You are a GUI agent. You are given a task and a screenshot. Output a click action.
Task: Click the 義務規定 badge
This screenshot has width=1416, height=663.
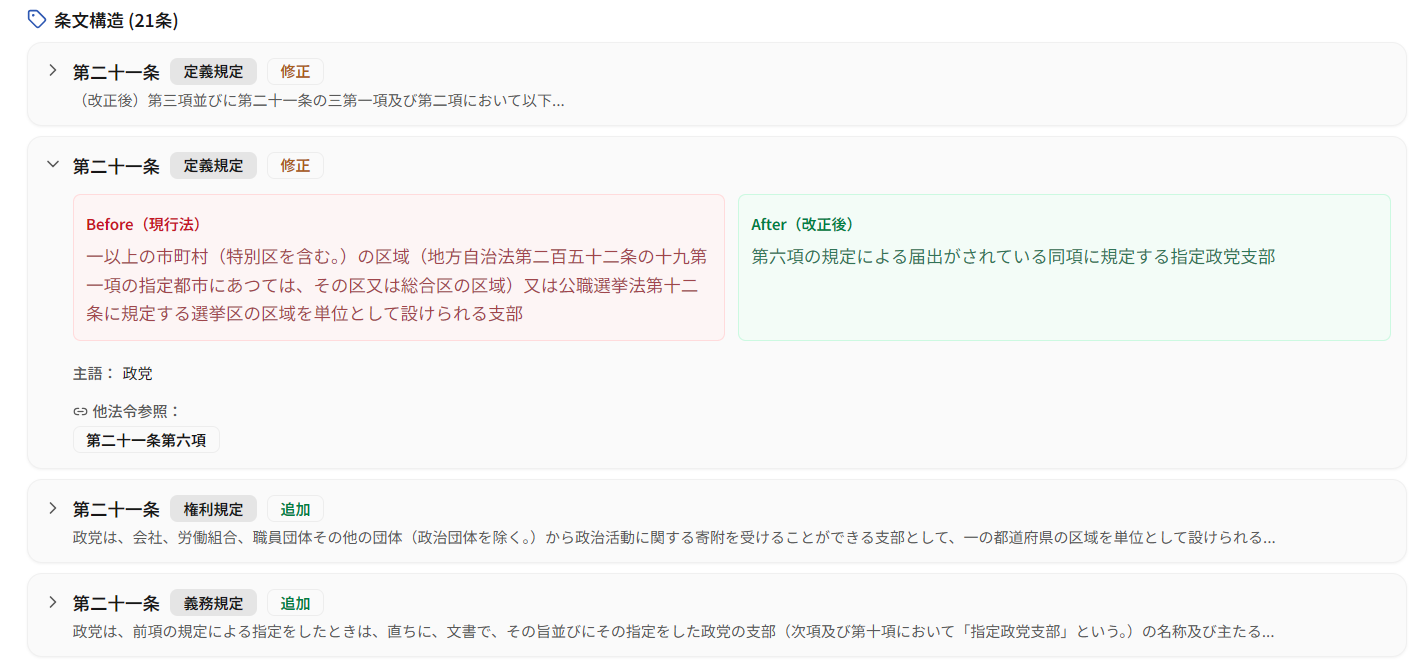pyautogui.click(x=213, y=603)
